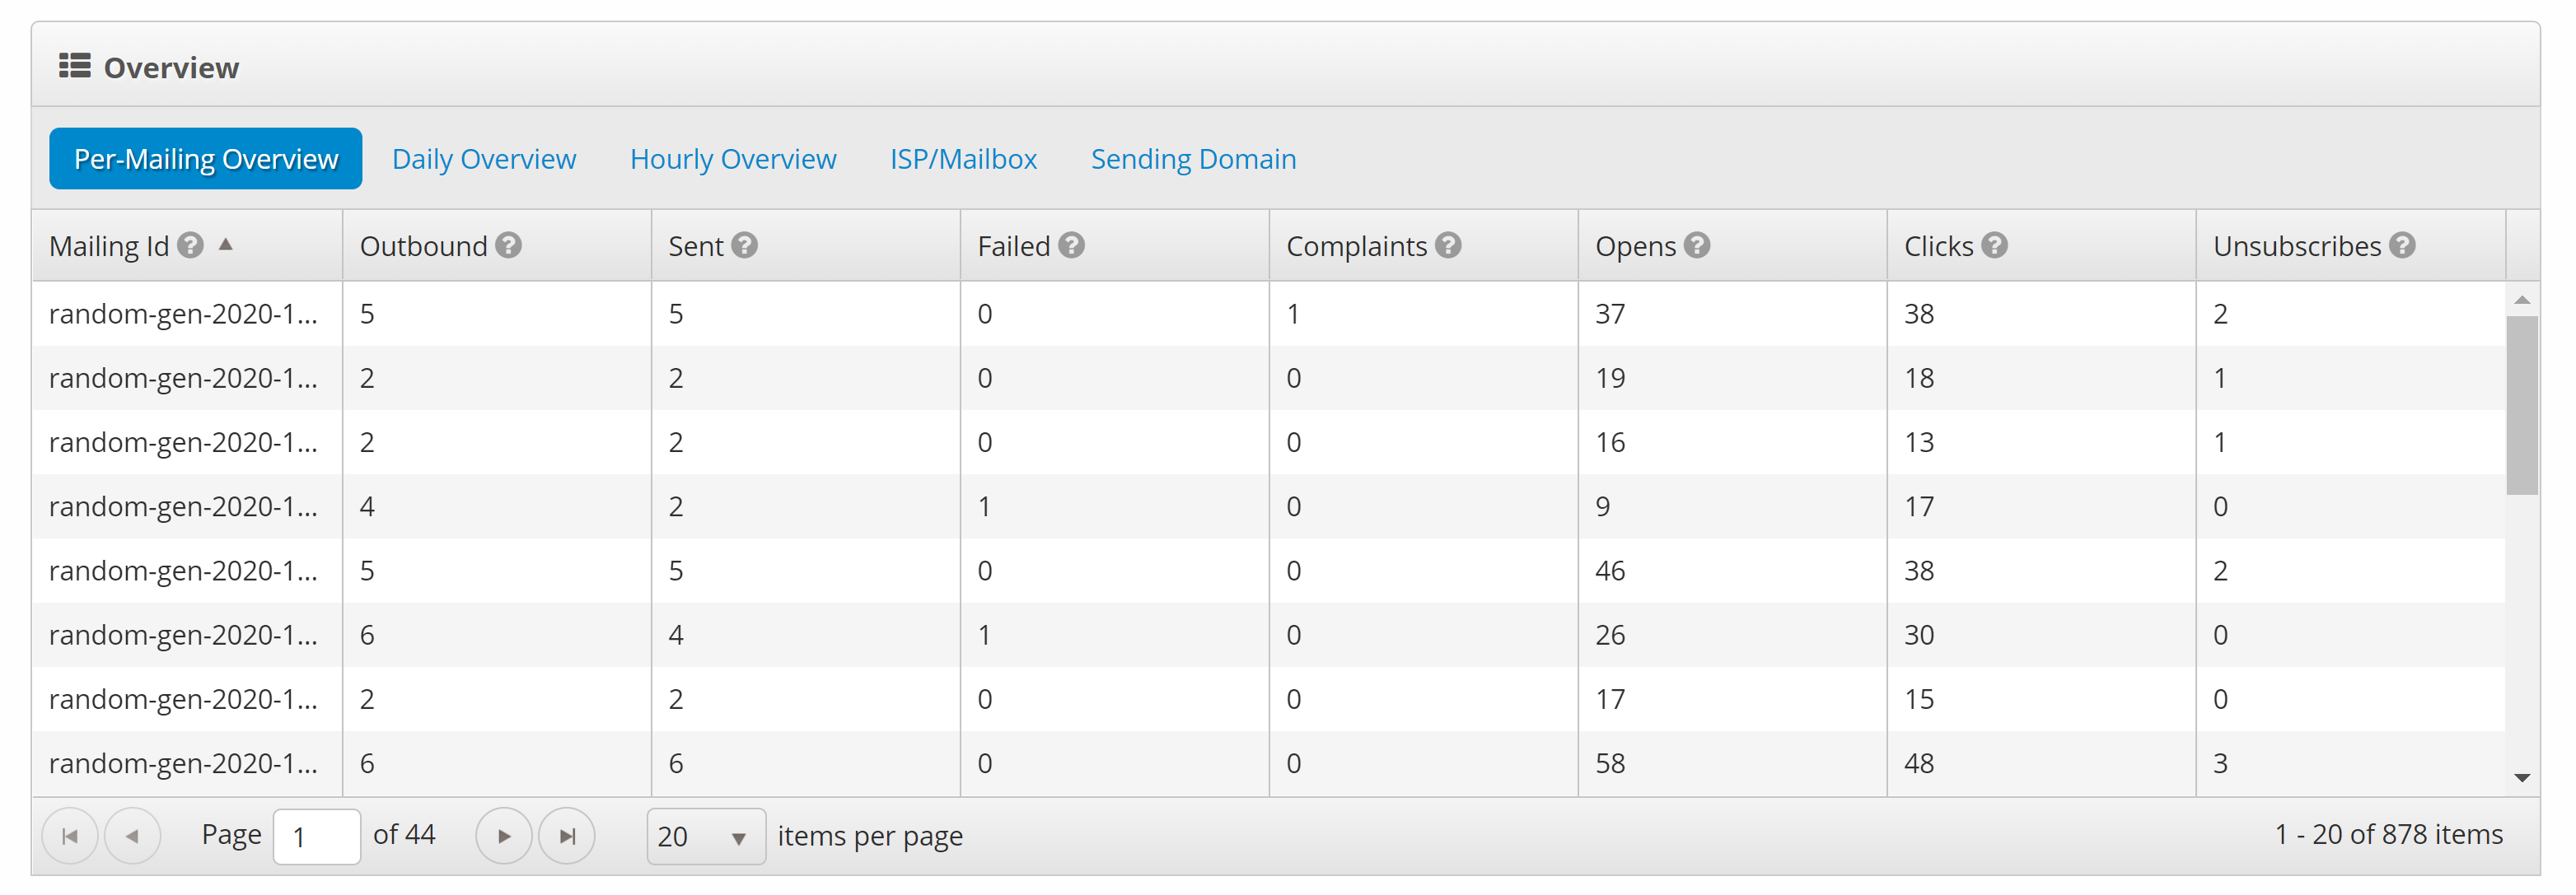Click the table scrollbar up arrow

tap(2522, 299)
